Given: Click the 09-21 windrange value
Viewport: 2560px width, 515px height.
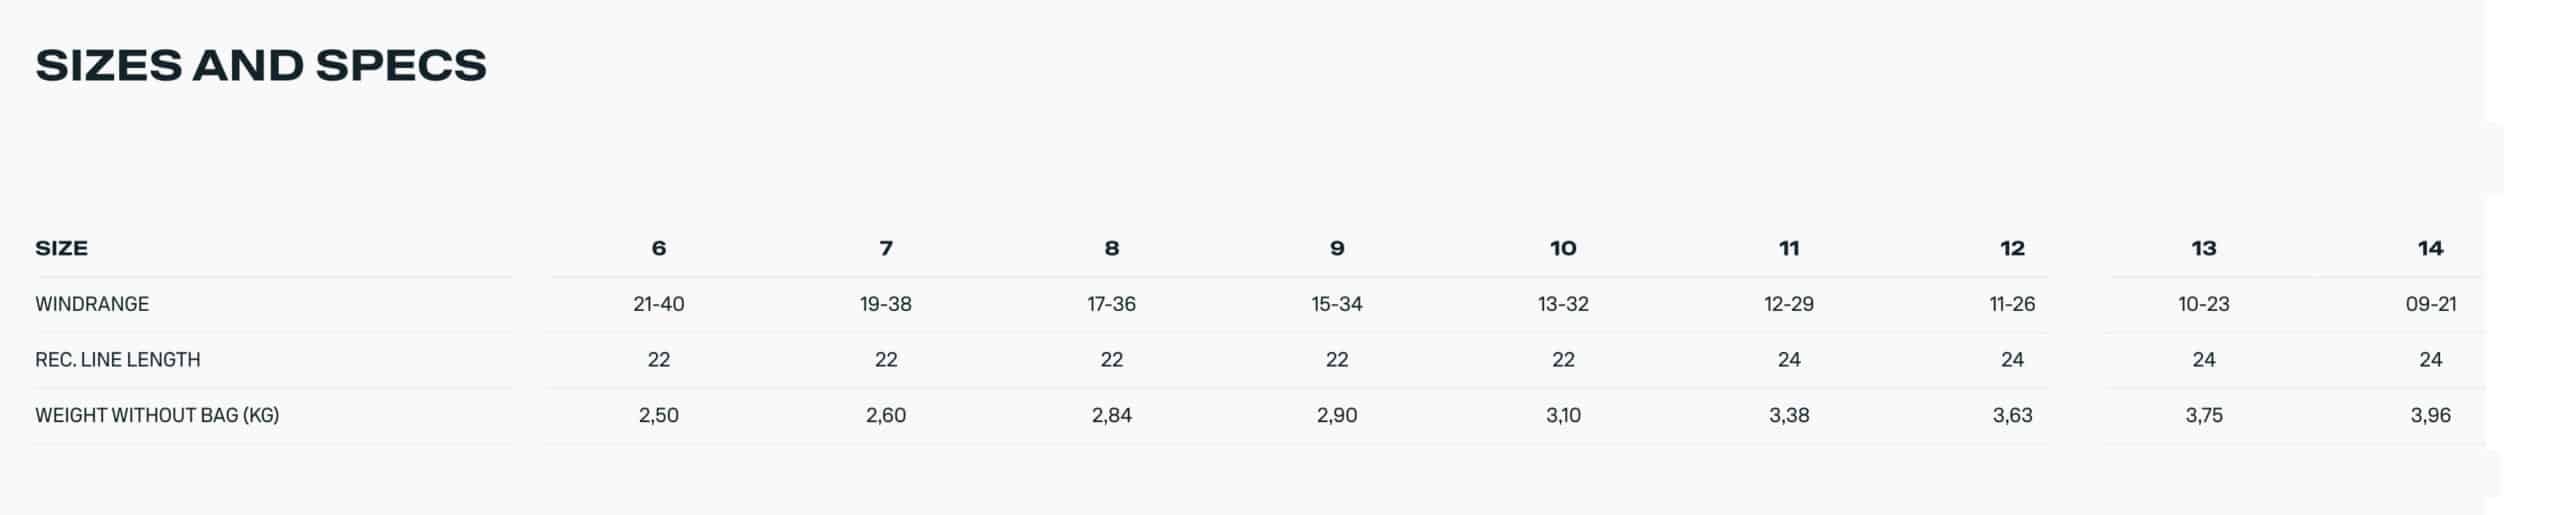Looking at the screenshot, I should coord(2430,304).
